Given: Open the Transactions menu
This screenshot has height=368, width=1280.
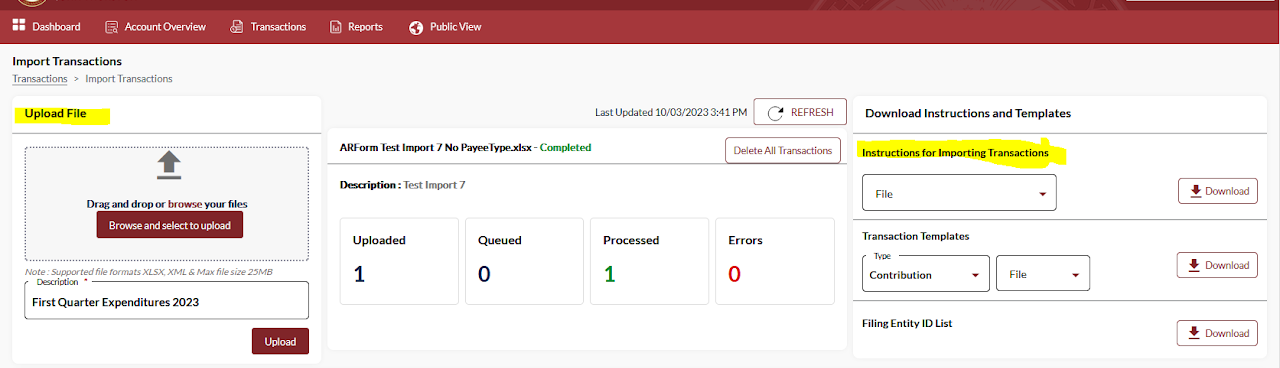Looking at the screenshot, I should (x=268, y=27).
